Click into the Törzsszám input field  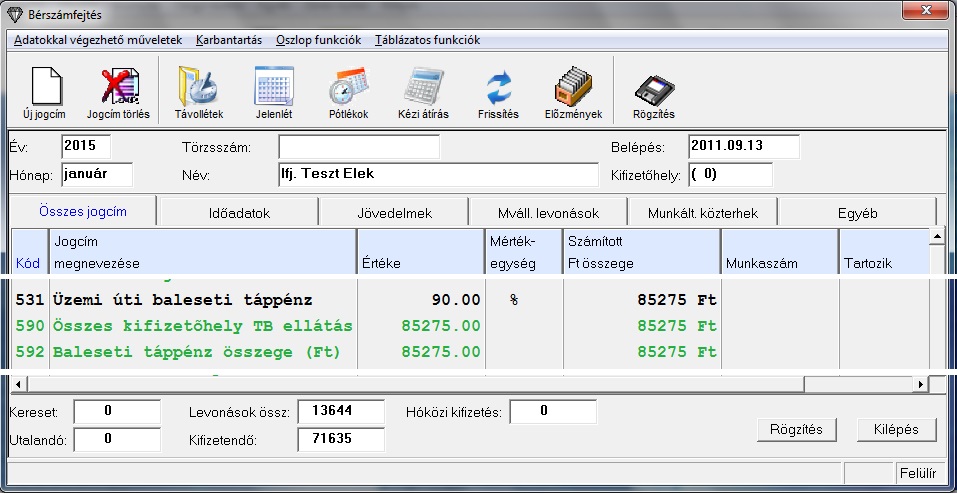[x=358, y=147]
